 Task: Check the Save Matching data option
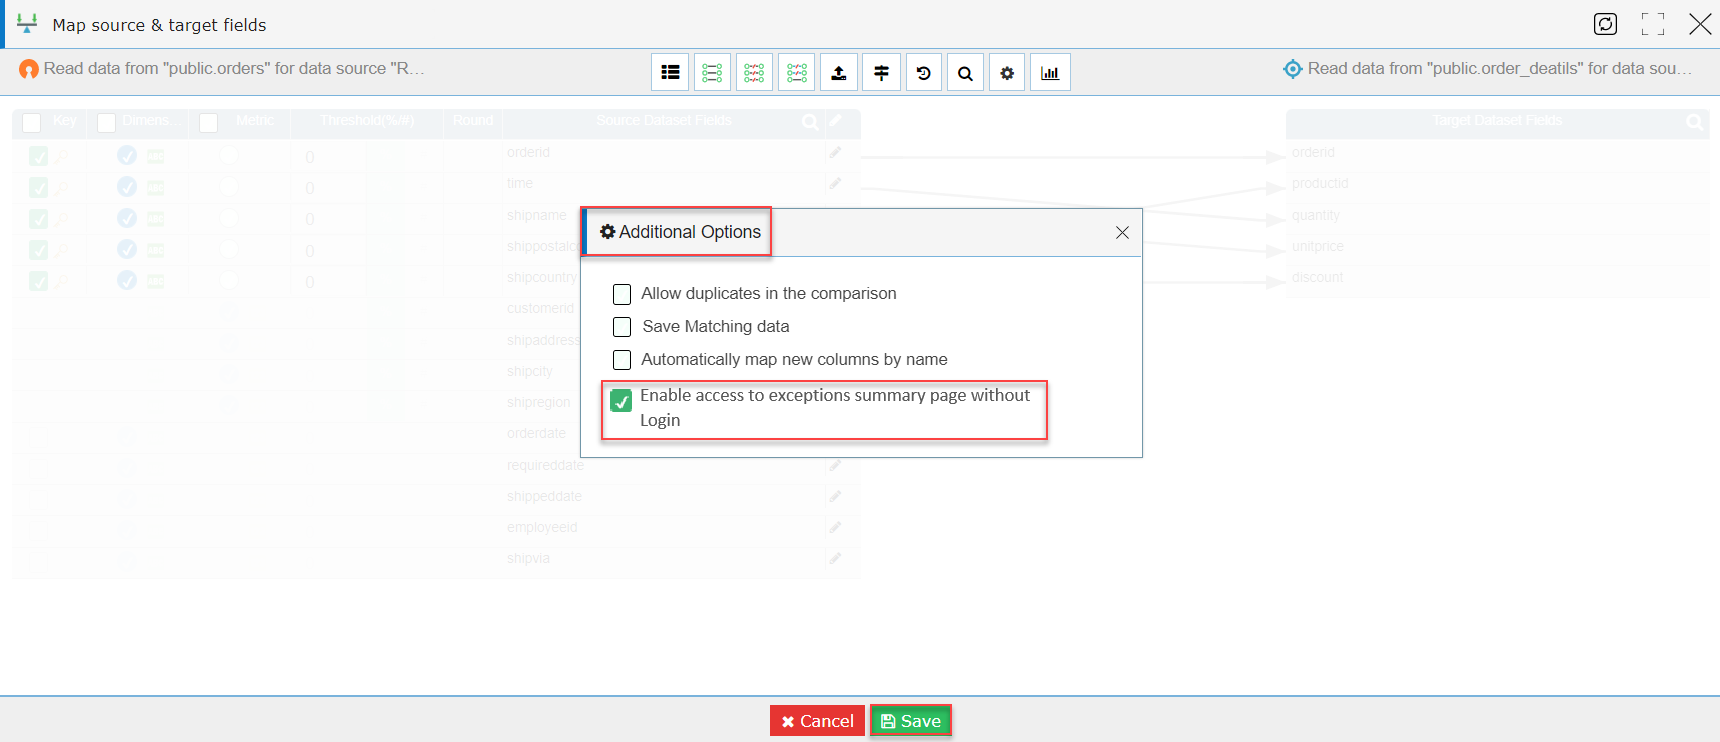622,327
